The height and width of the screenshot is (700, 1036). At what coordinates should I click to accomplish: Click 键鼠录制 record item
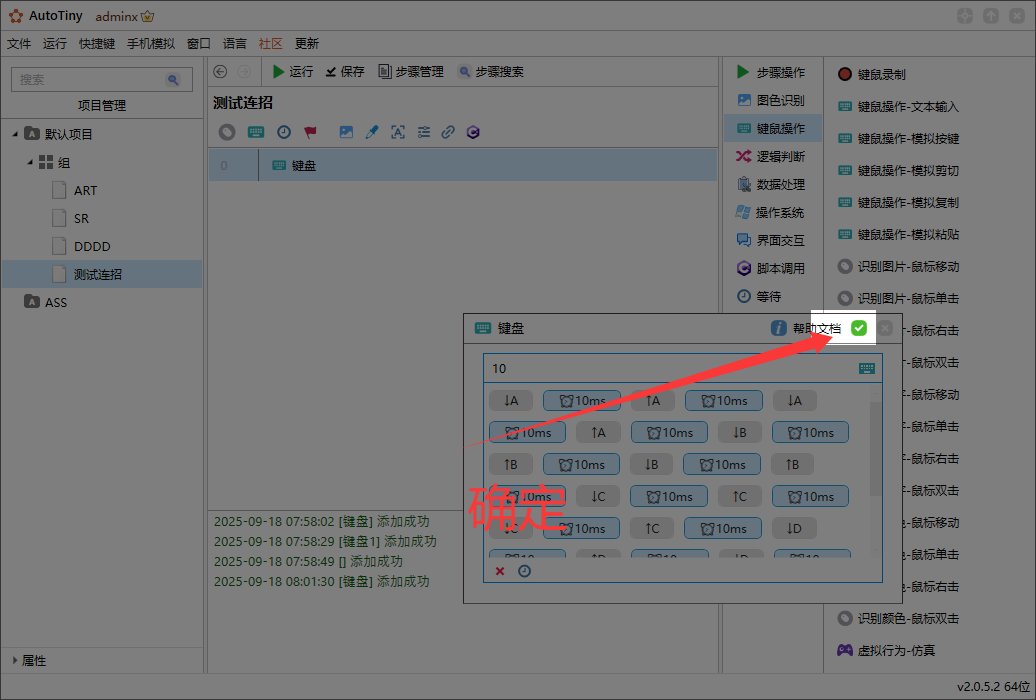(871, 74)
